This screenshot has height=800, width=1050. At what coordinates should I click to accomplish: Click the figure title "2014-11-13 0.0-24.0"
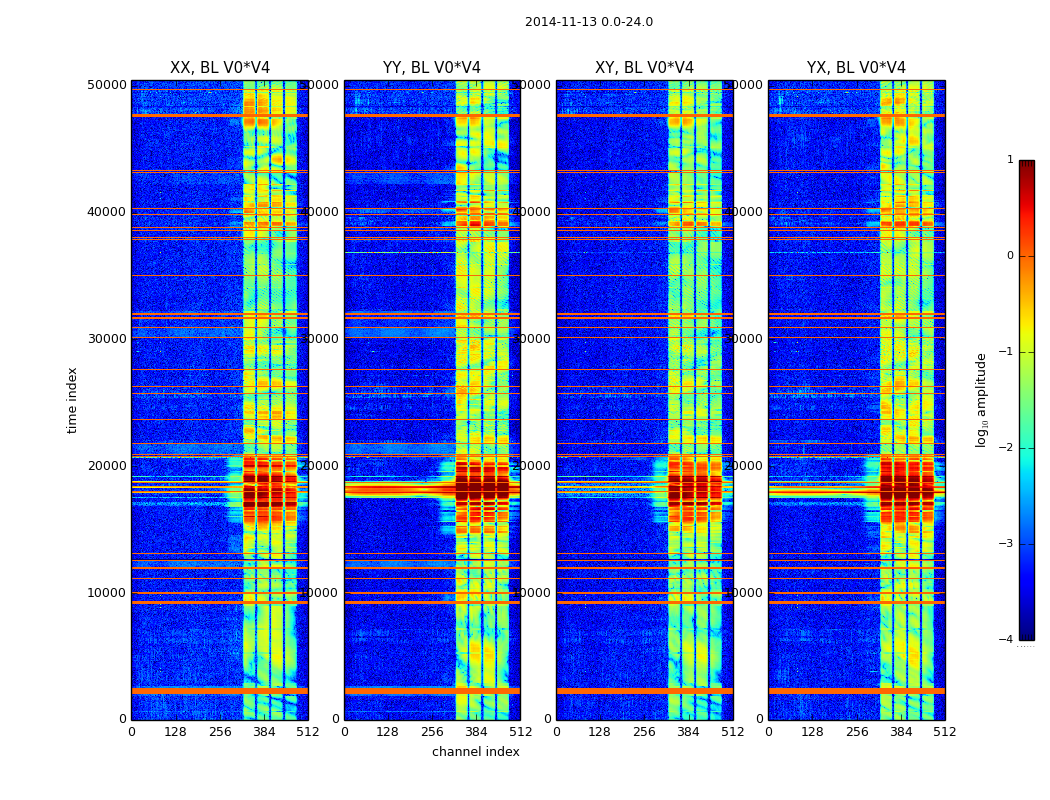588,22
